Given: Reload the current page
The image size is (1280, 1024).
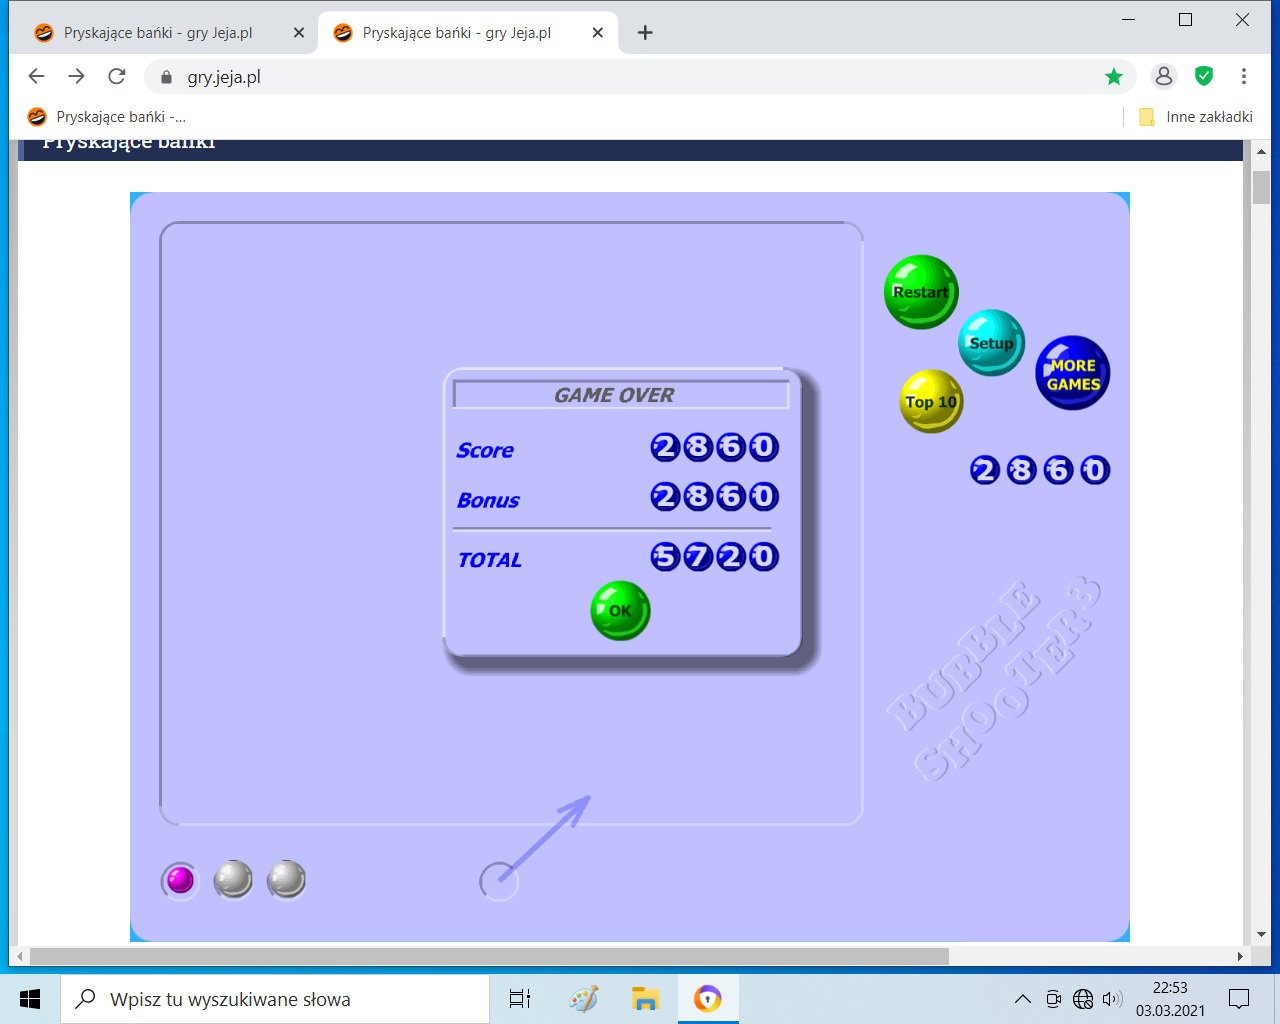Looking at the screenshot, I should tap(117, 76).
